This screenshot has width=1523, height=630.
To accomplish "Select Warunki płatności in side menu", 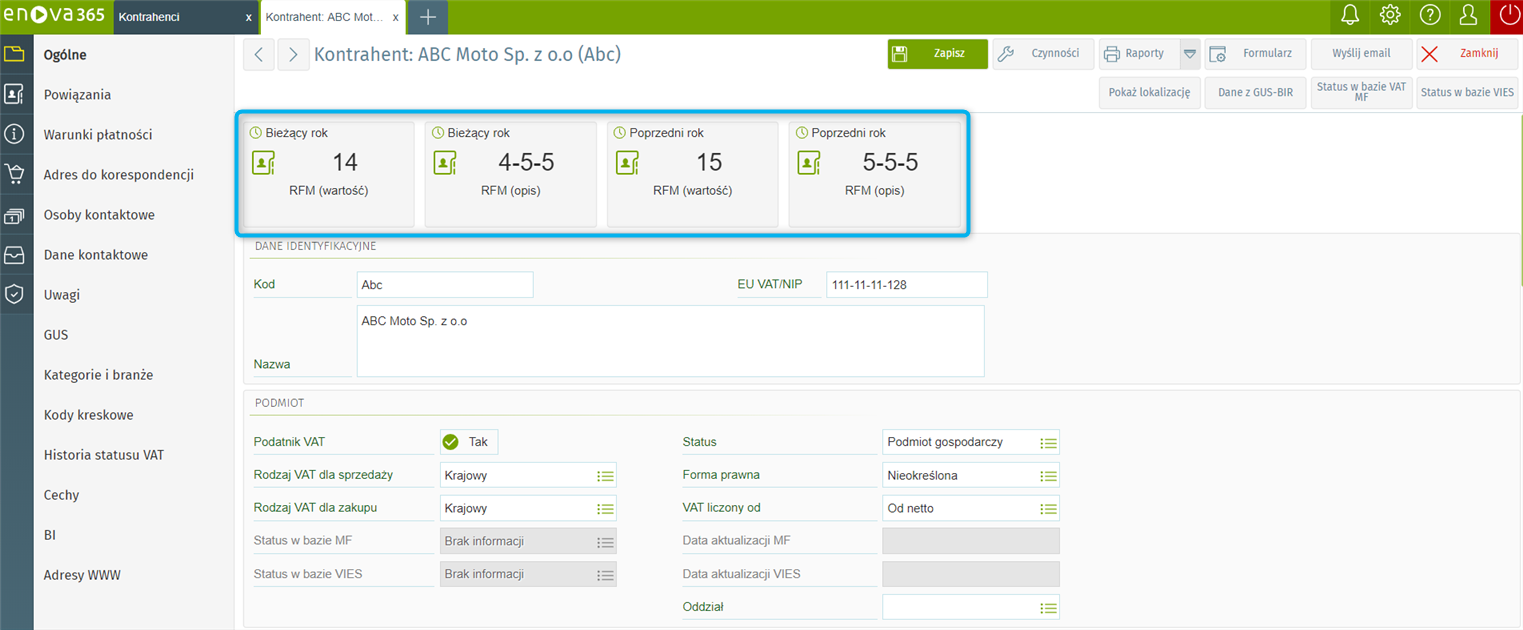I will (98, 135).
